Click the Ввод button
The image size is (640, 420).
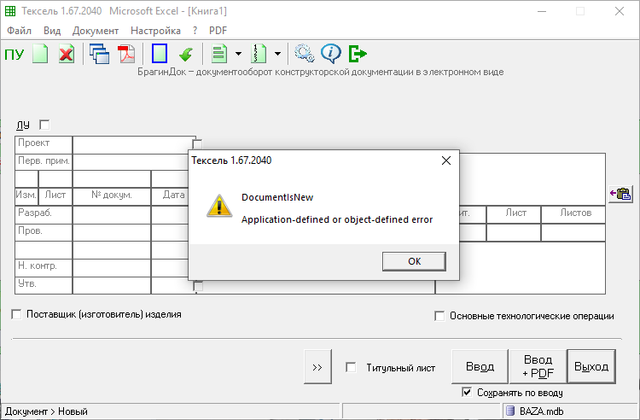pos(480,367)
